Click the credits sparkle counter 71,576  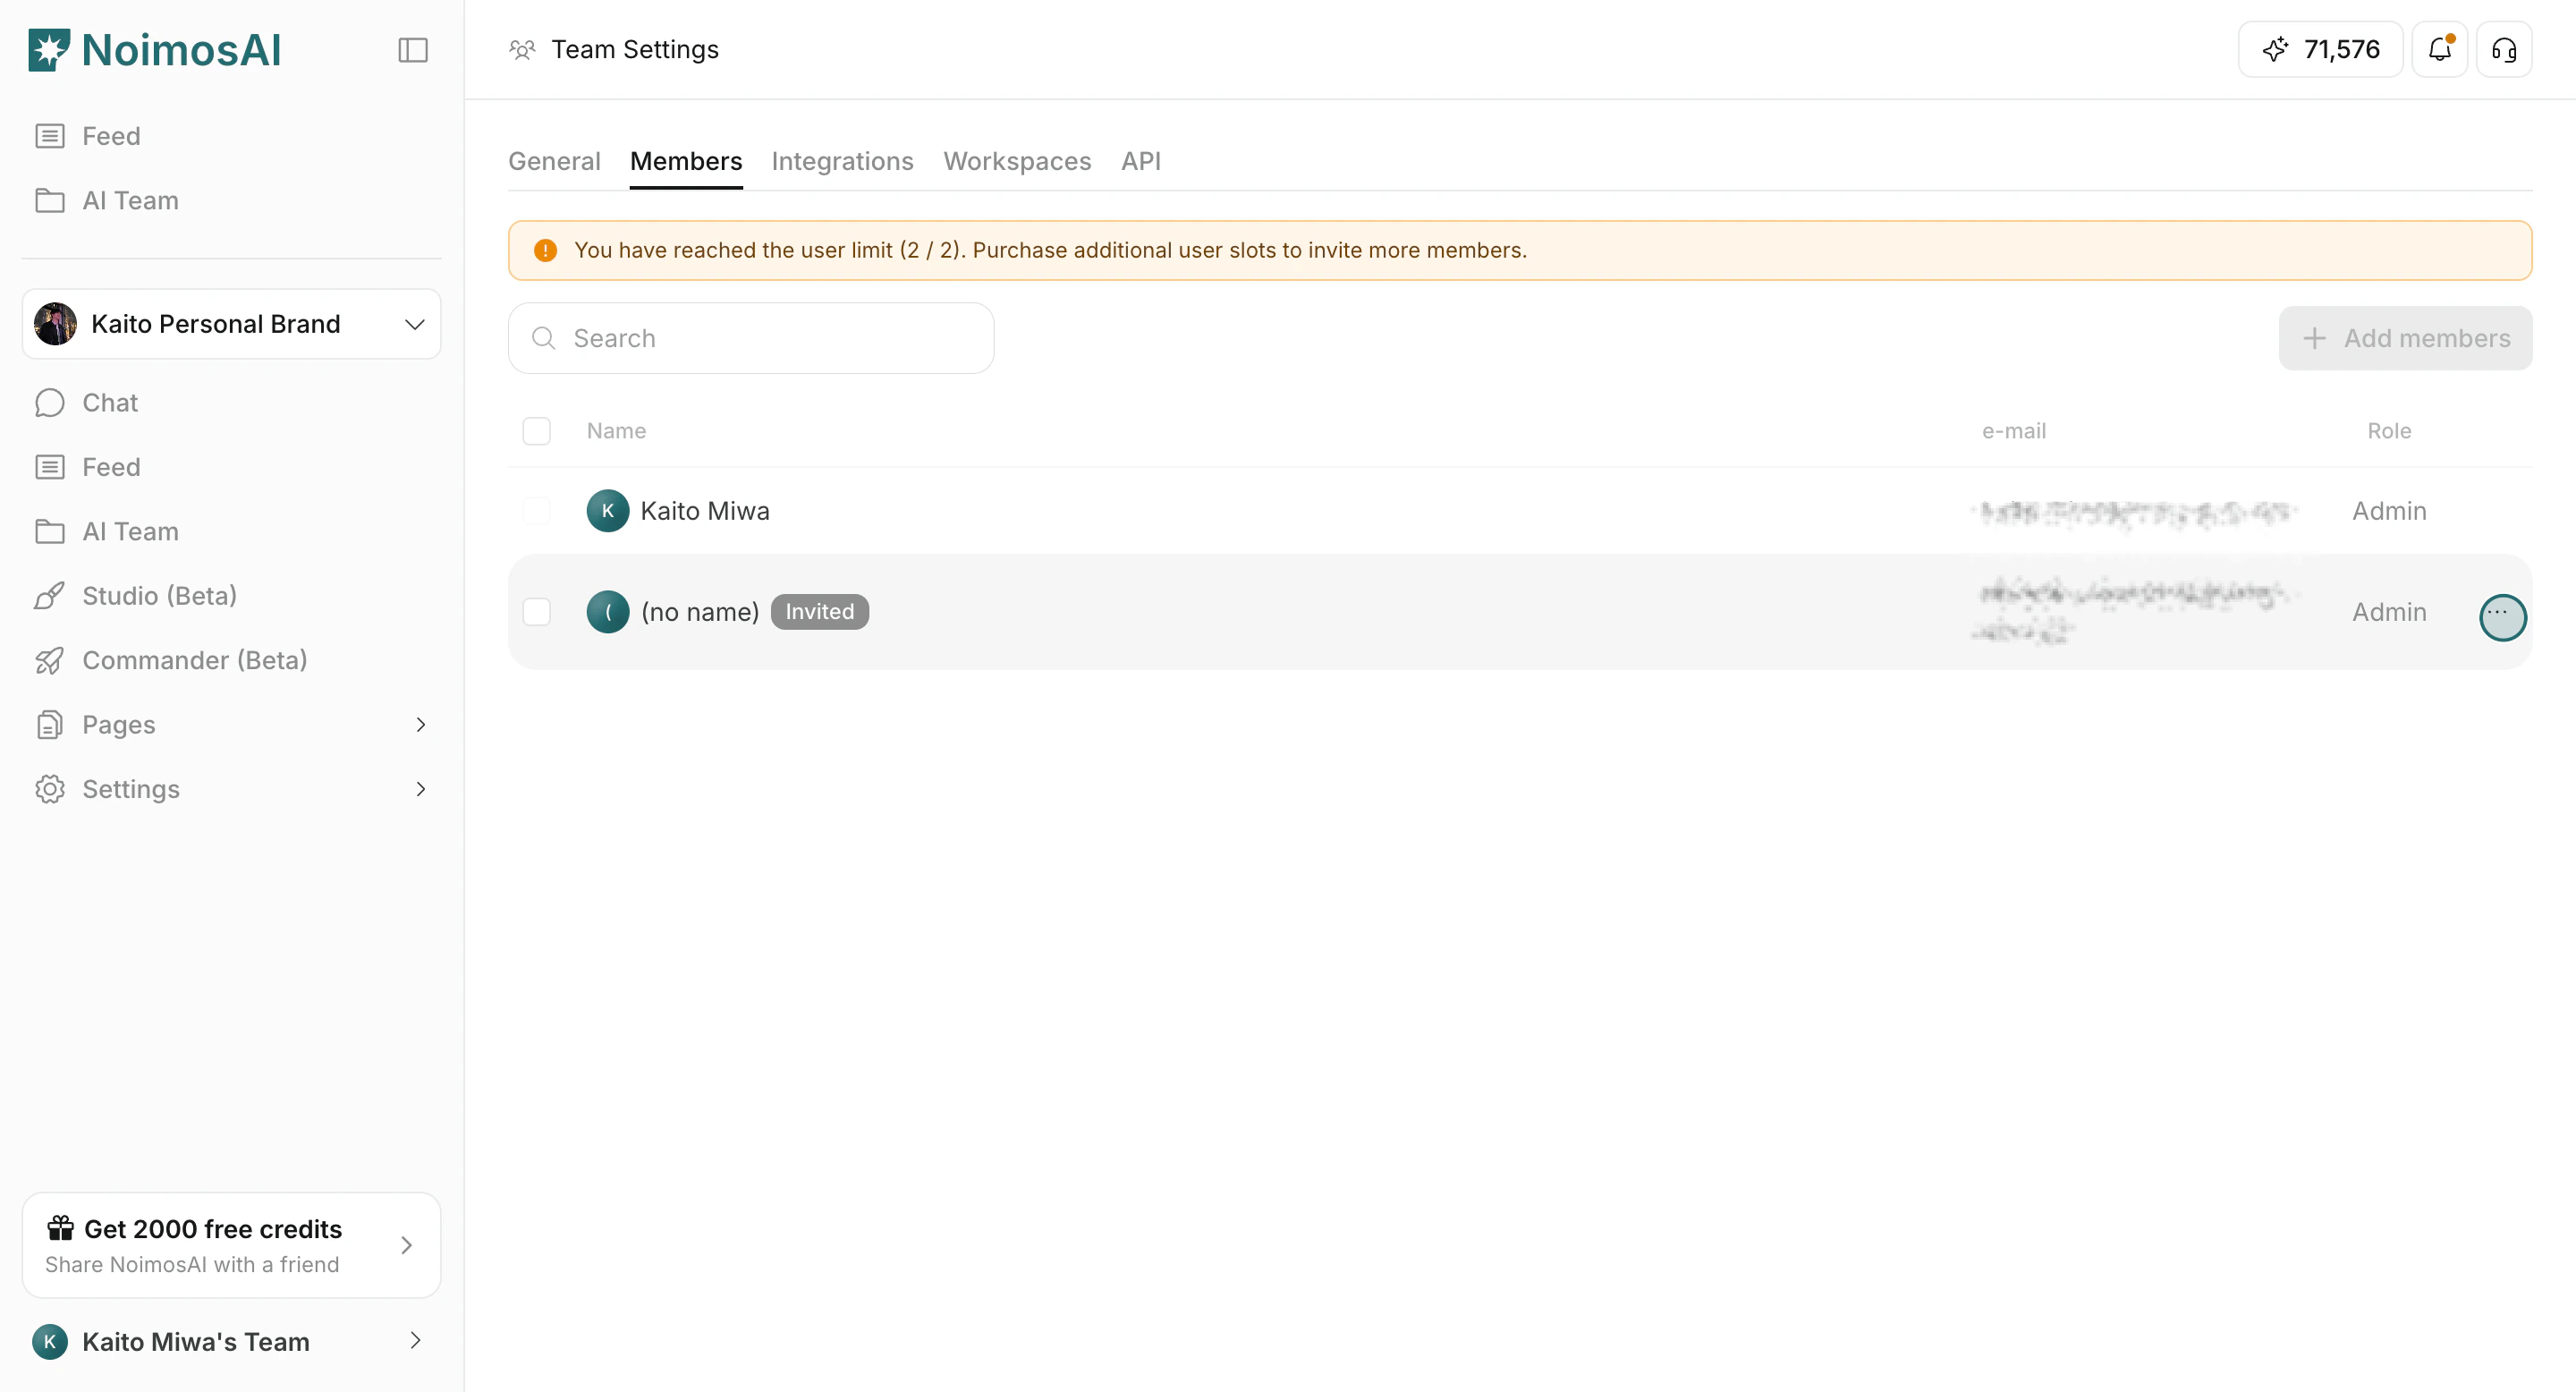[2320, 49]
